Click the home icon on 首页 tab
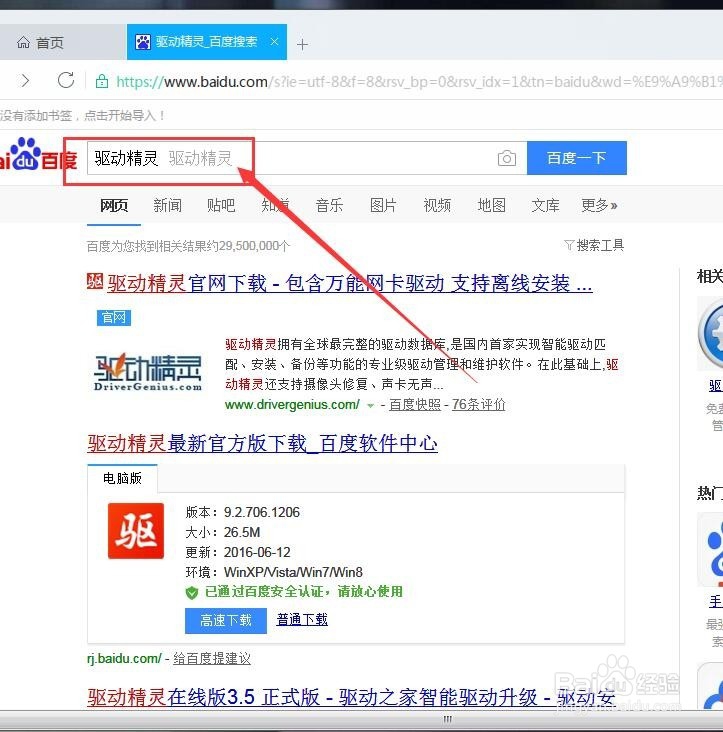 click(x=23, y=42)
